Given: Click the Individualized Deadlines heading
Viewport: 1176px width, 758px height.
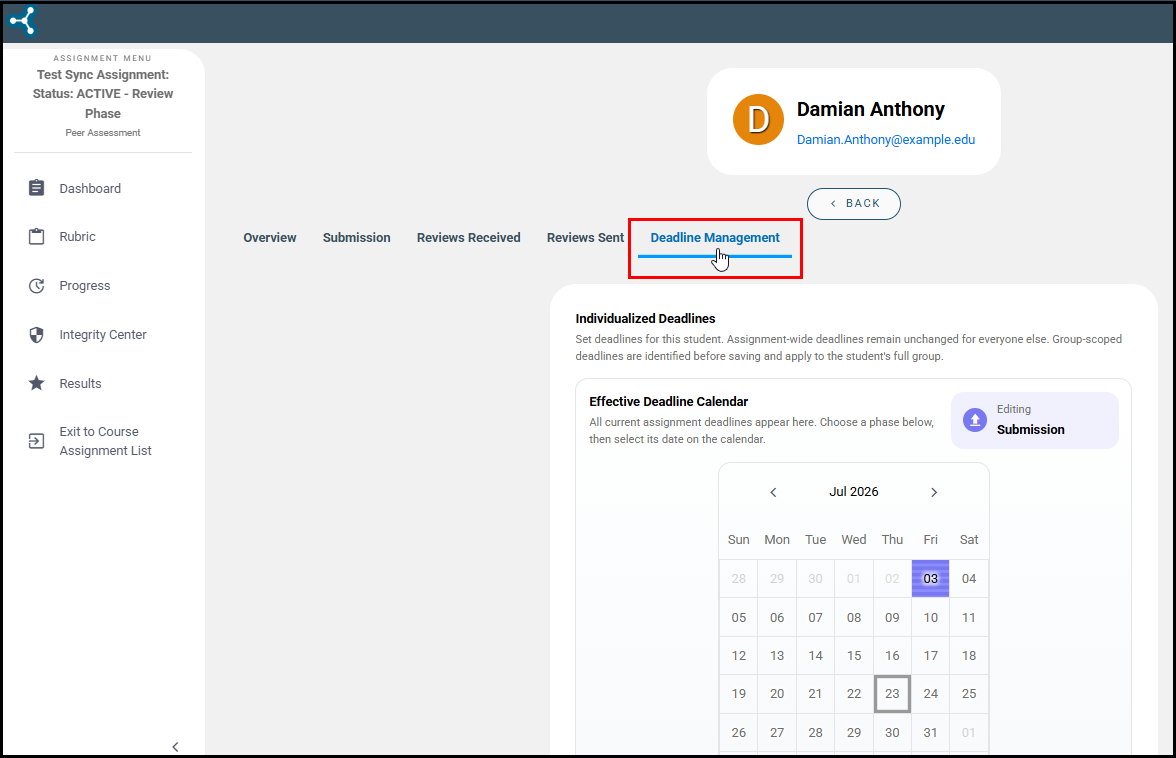Looking at the screenshot, I should coord(645,319).
